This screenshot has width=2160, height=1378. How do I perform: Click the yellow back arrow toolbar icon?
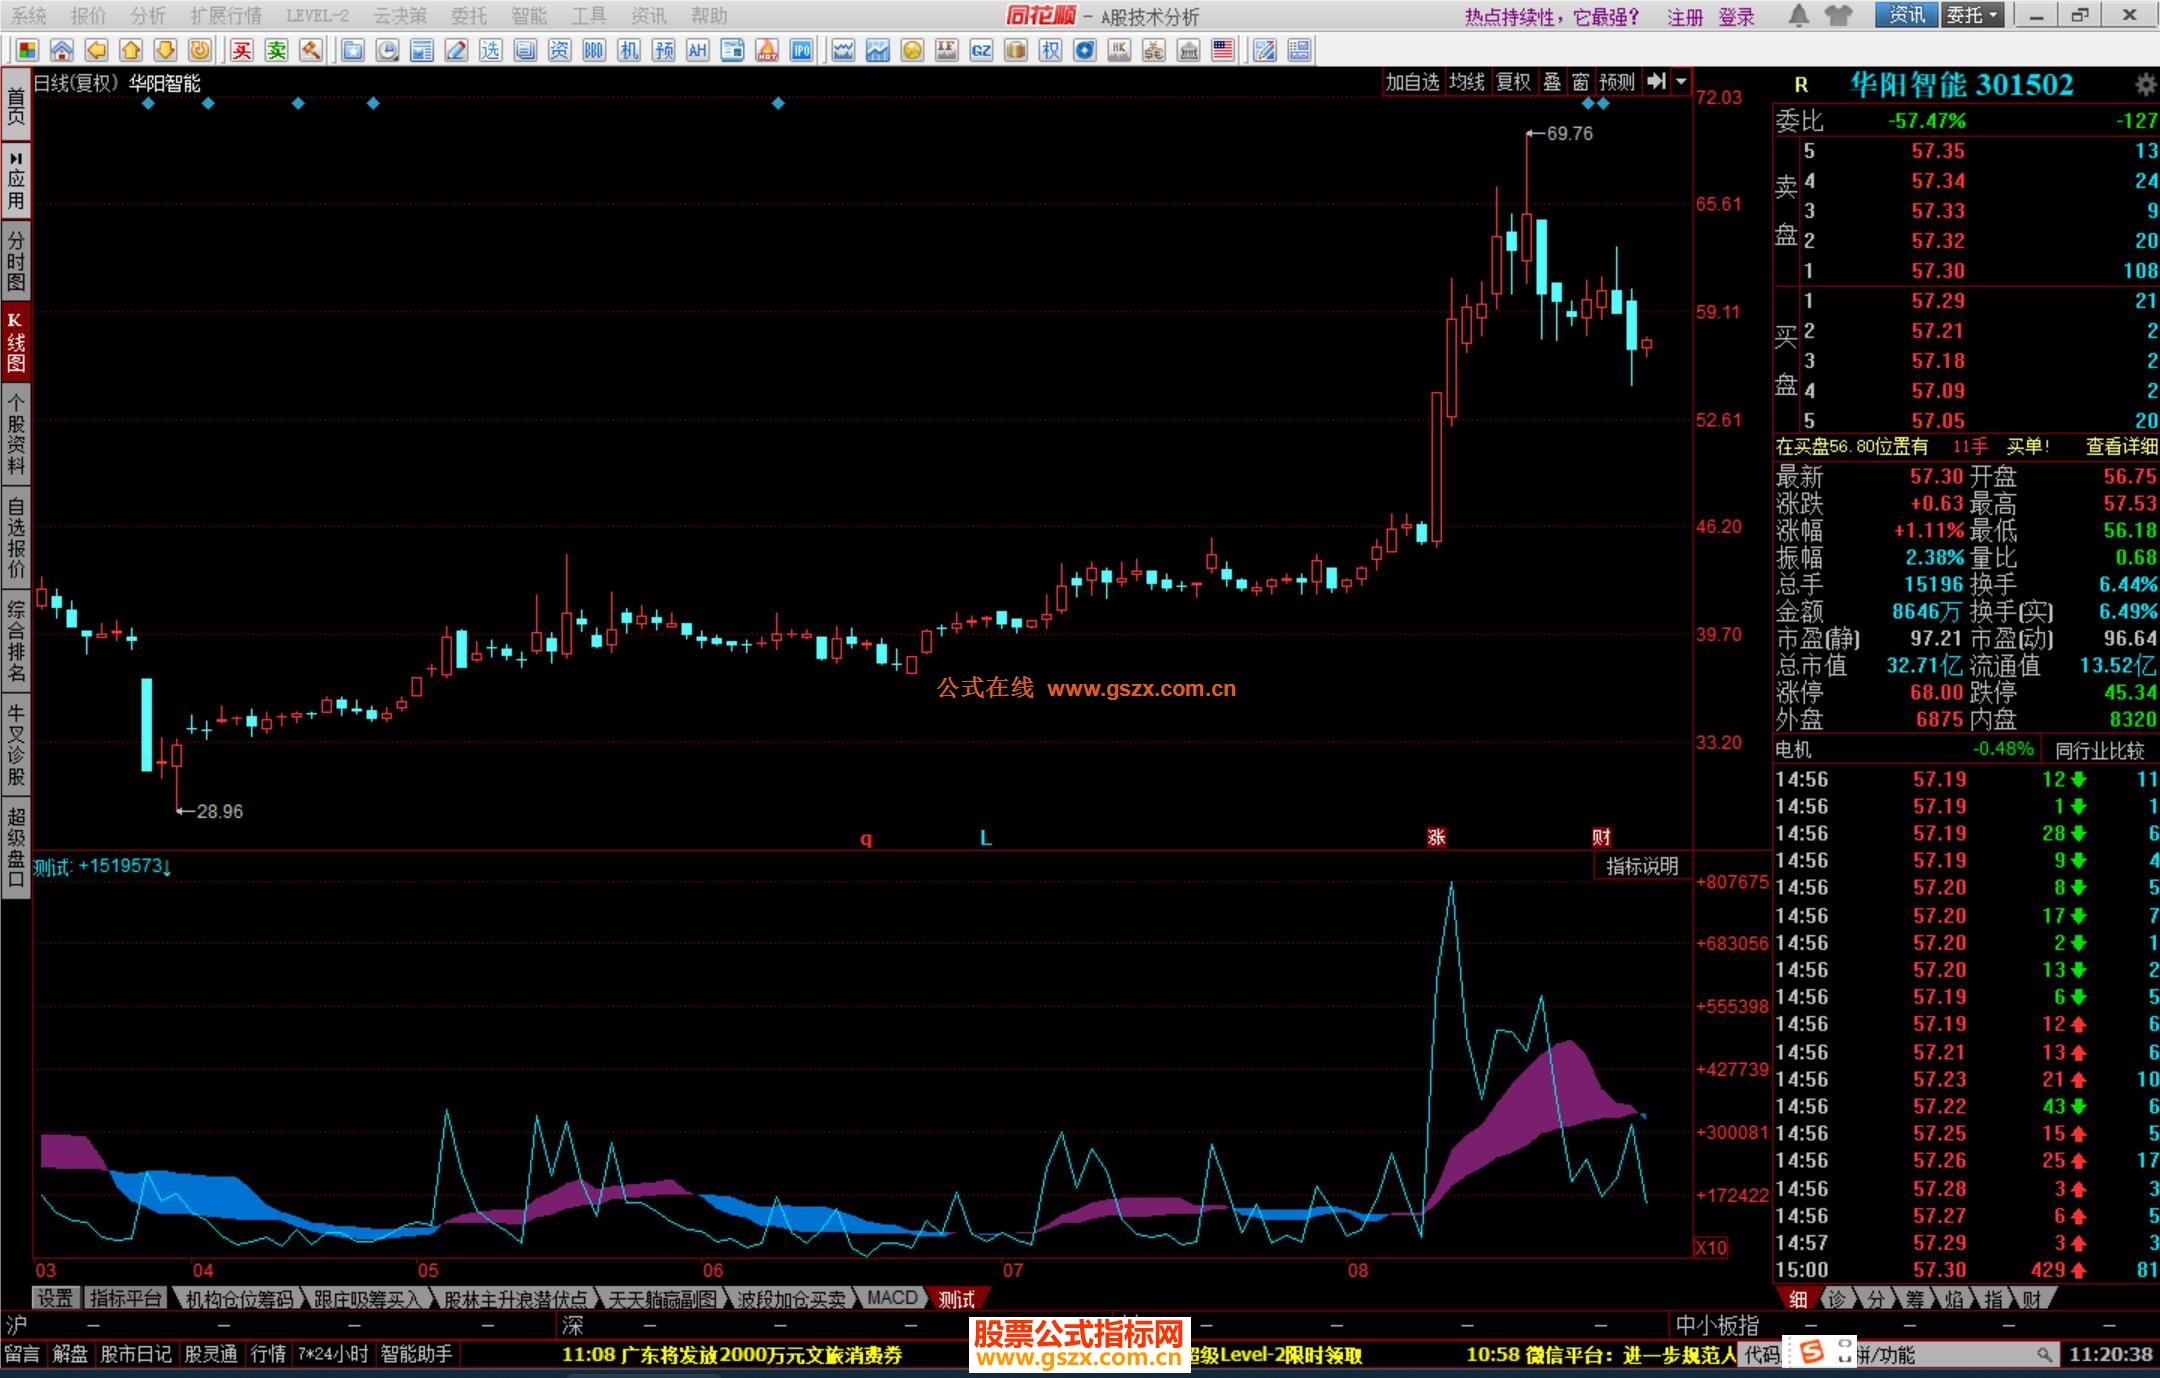click(x=97, y=51)
